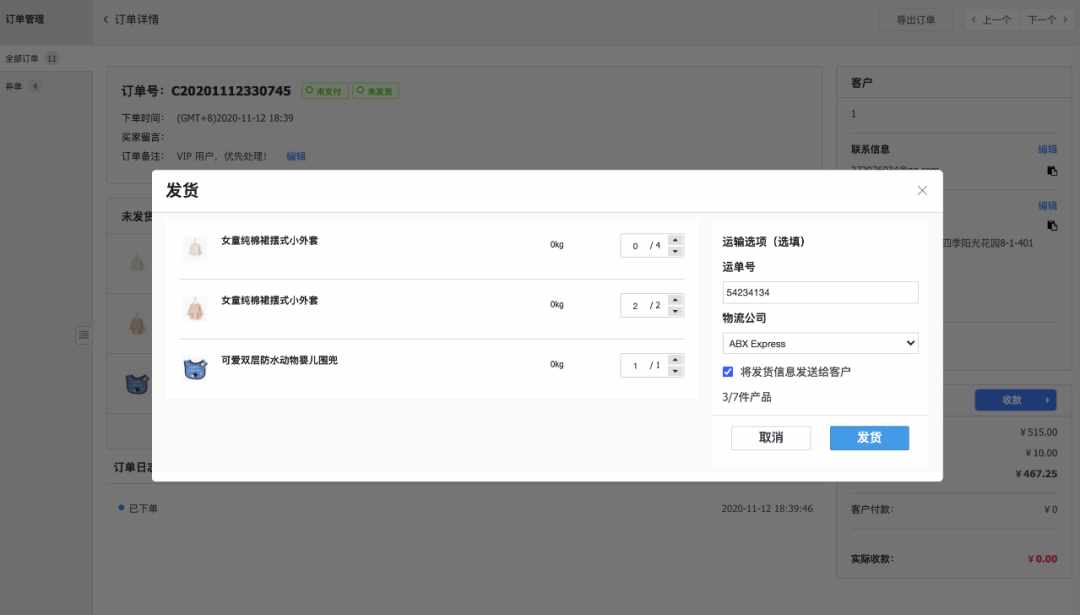Click the 运单号 input field
The width and height of the screenshot is (1080, 615).
pos(820,292)
